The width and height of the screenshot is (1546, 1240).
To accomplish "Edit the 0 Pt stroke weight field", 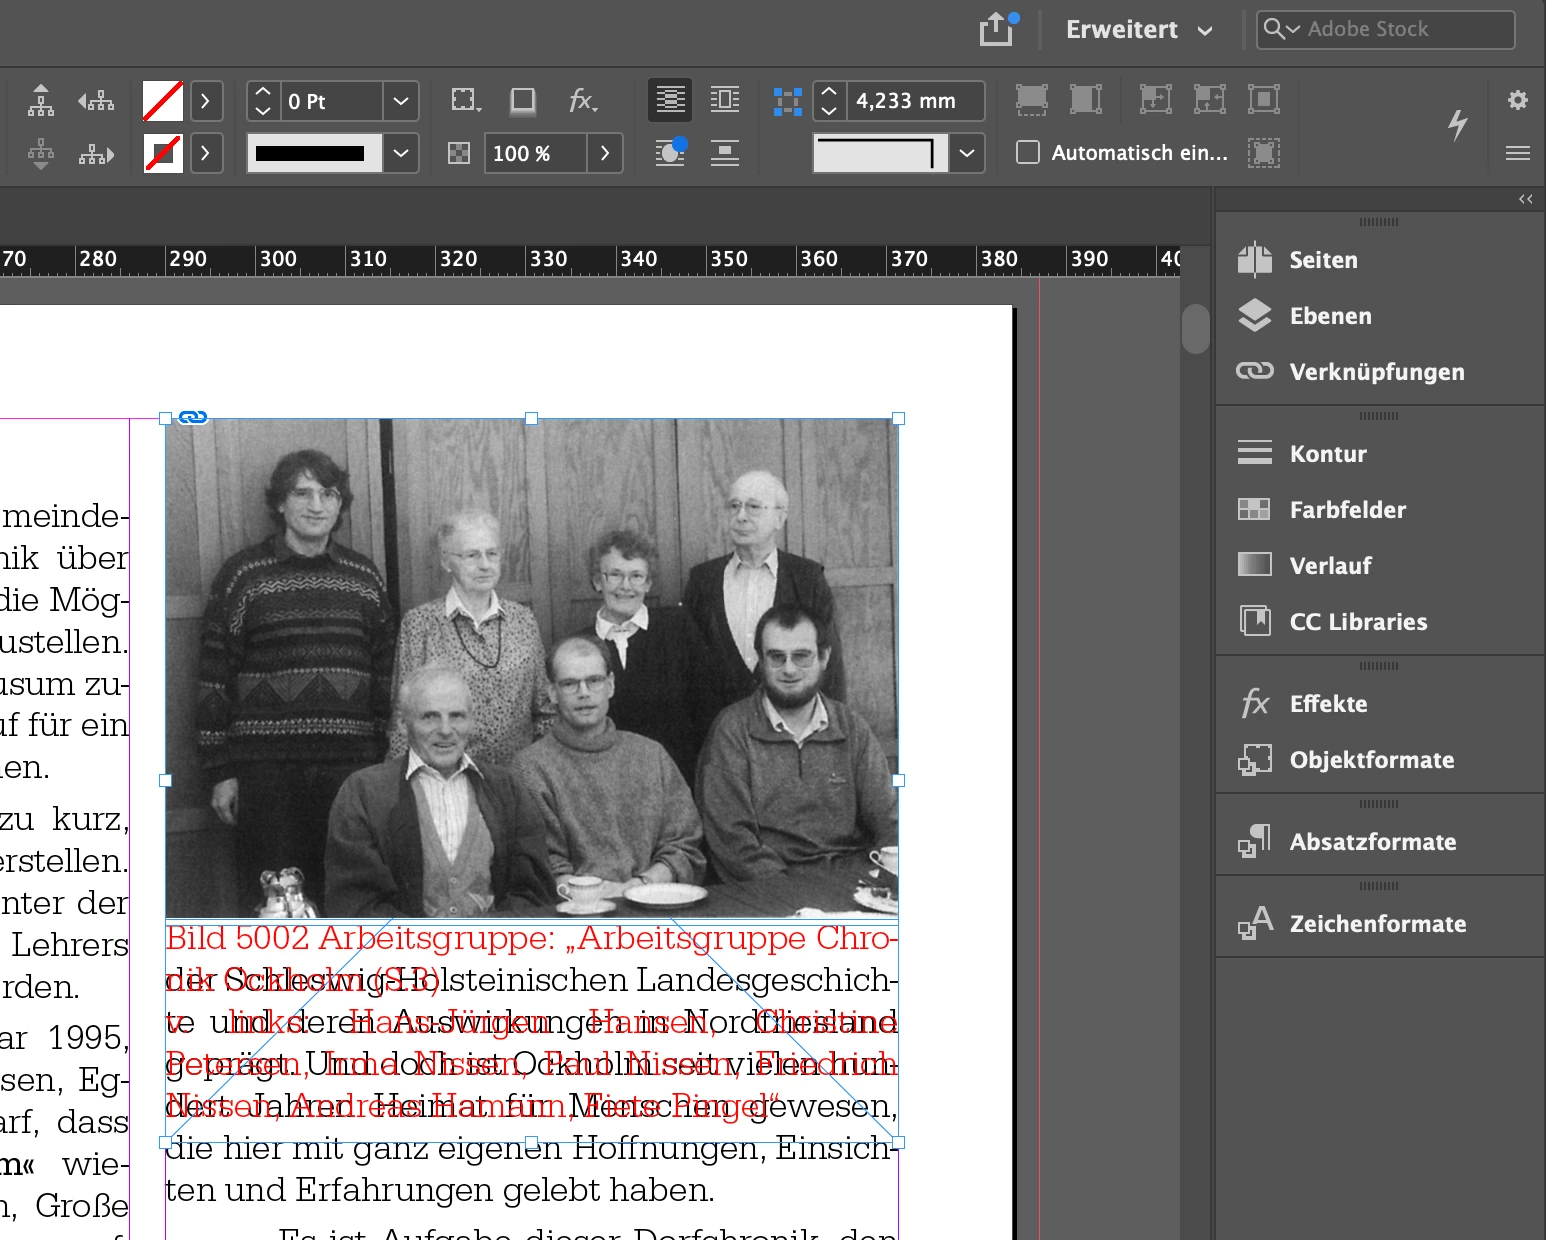I will point(330,101).
